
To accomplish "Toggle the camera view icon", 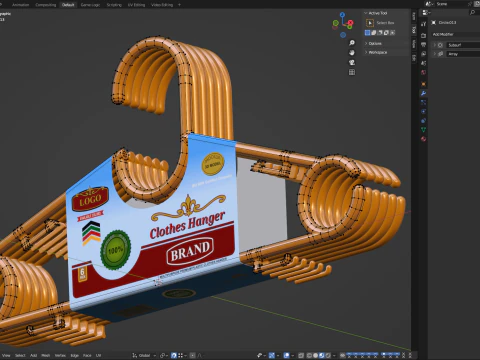I will 352,62.
